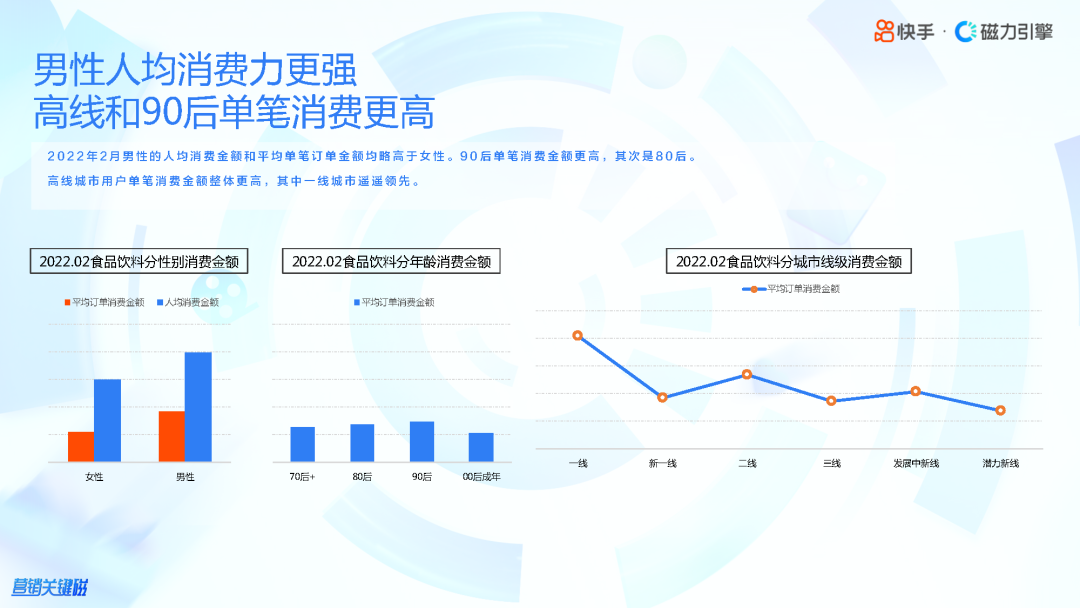The image size is (1080, 608).
Task: Click the 潜力新线 data point
Action: 1001,410
